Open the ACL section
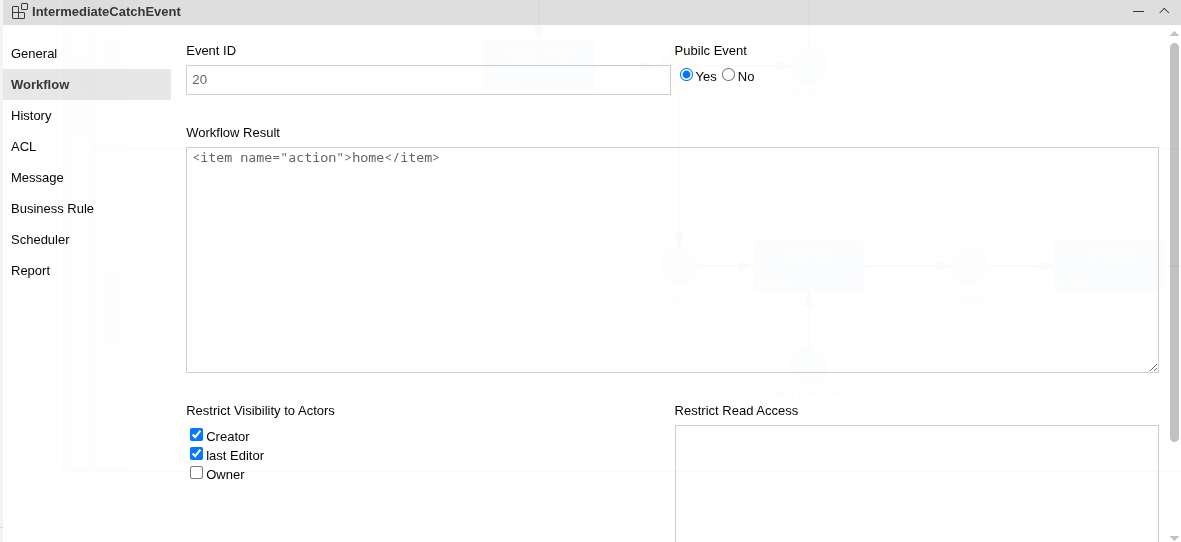Image resolution: width=1181 pixels, height=542 pixels. coord(23,147)
